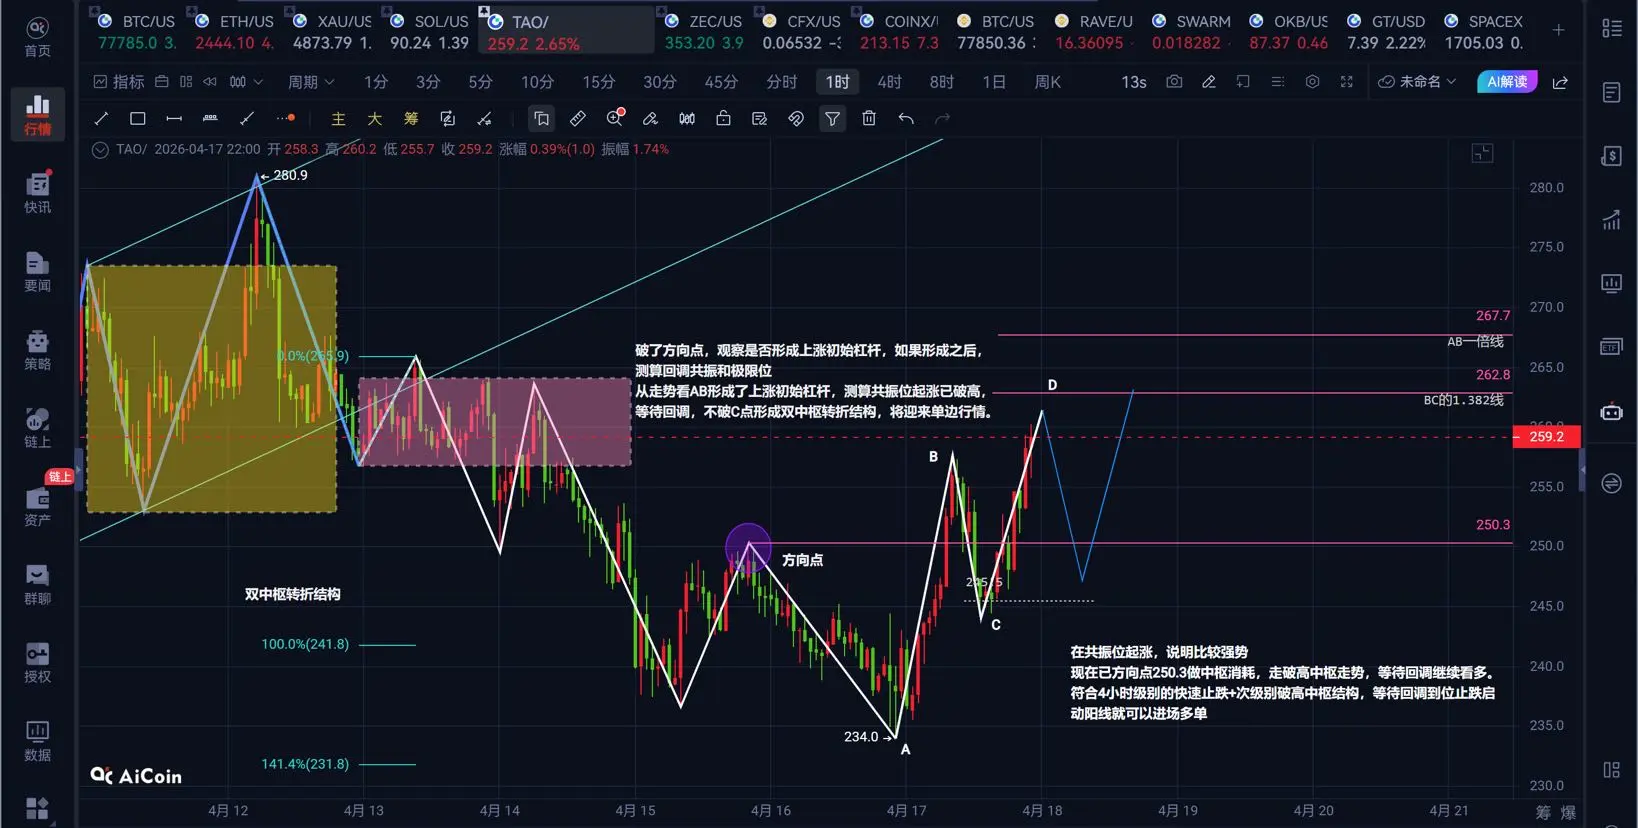
Task: Collapse the TAO price info legend
Action: tap(100, 150)
